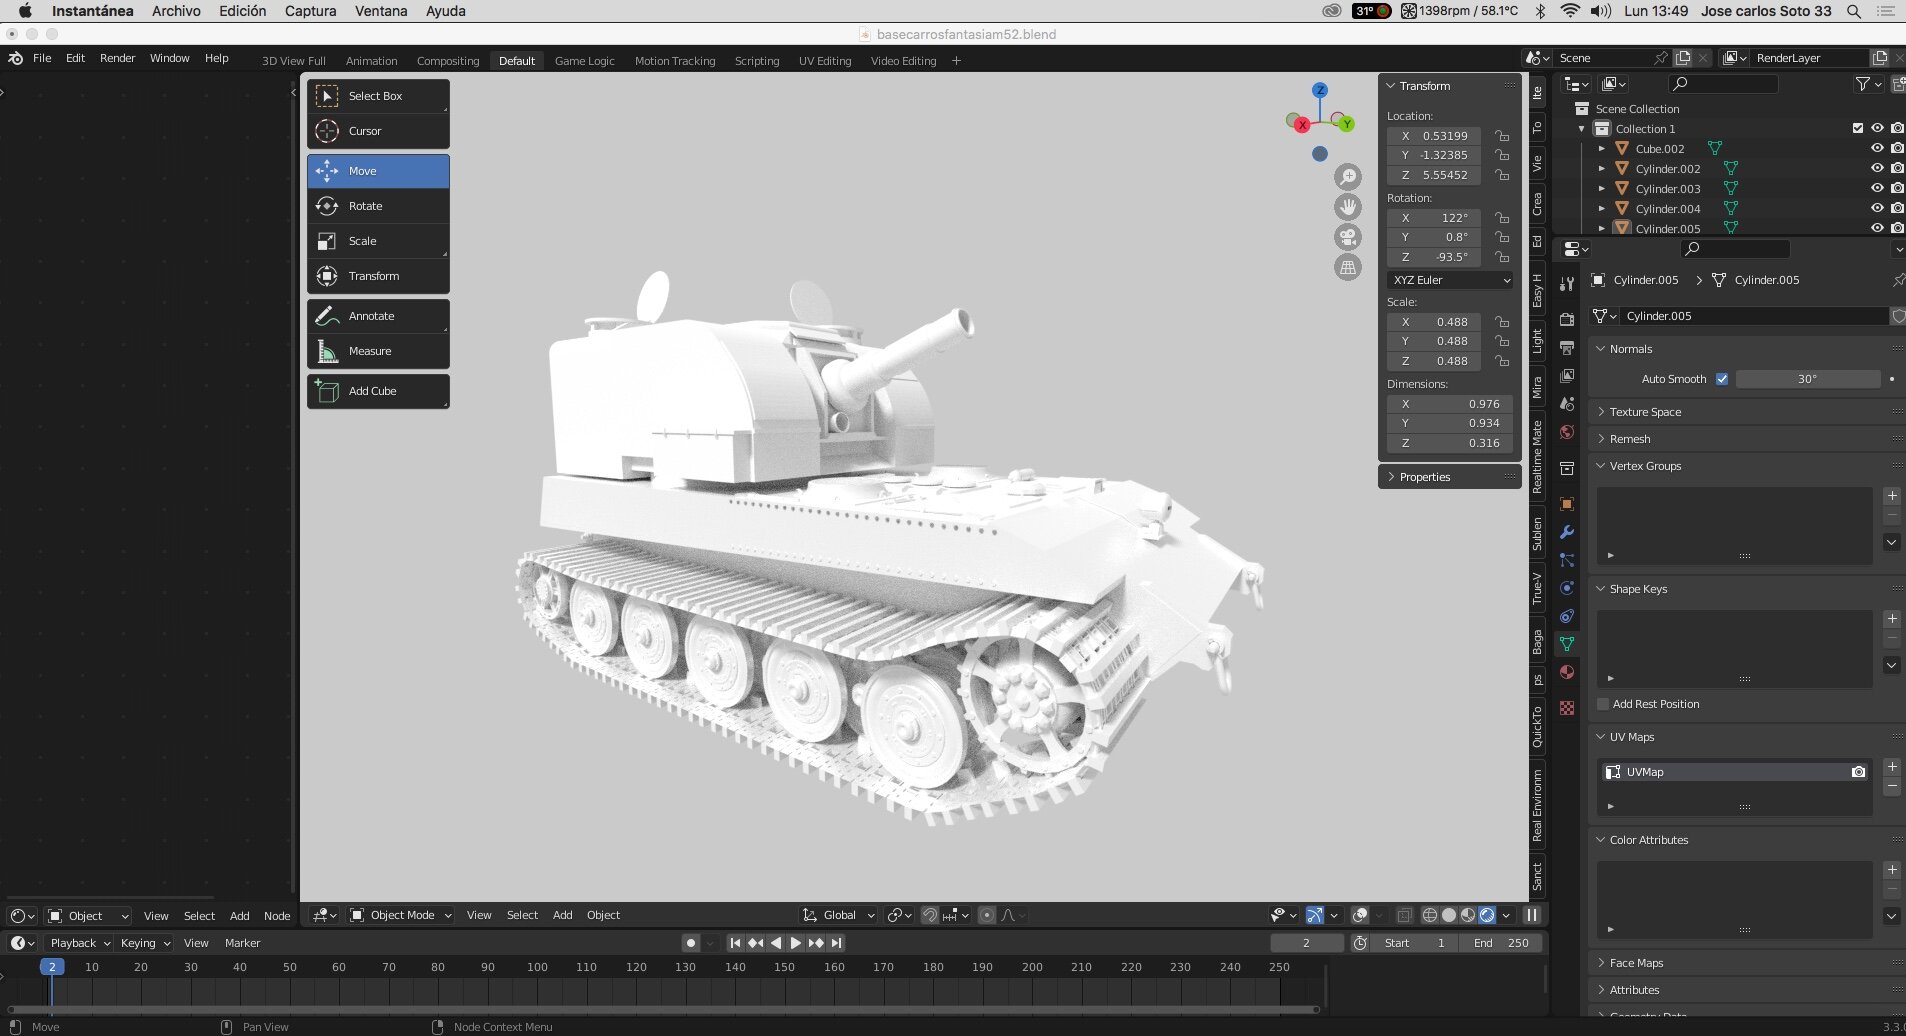The image size is (1906, 1036).
Task: Toggle UVMap active render camera icon
Action: click(x=1858, y=772)
